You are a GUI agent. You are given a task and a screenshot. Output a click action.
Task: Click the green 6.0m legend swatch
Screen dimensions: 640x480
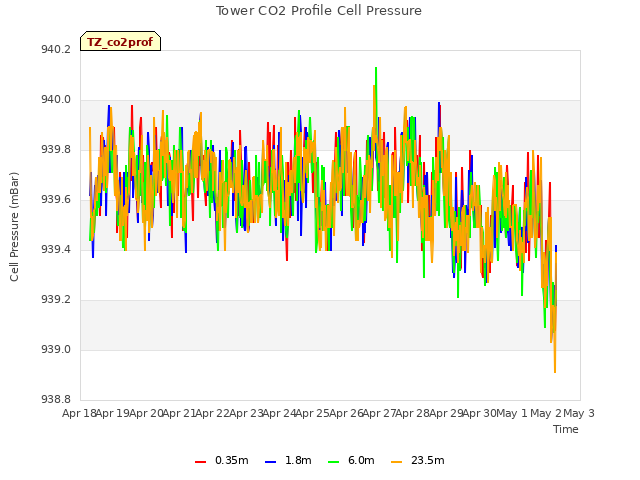[333, 462]
